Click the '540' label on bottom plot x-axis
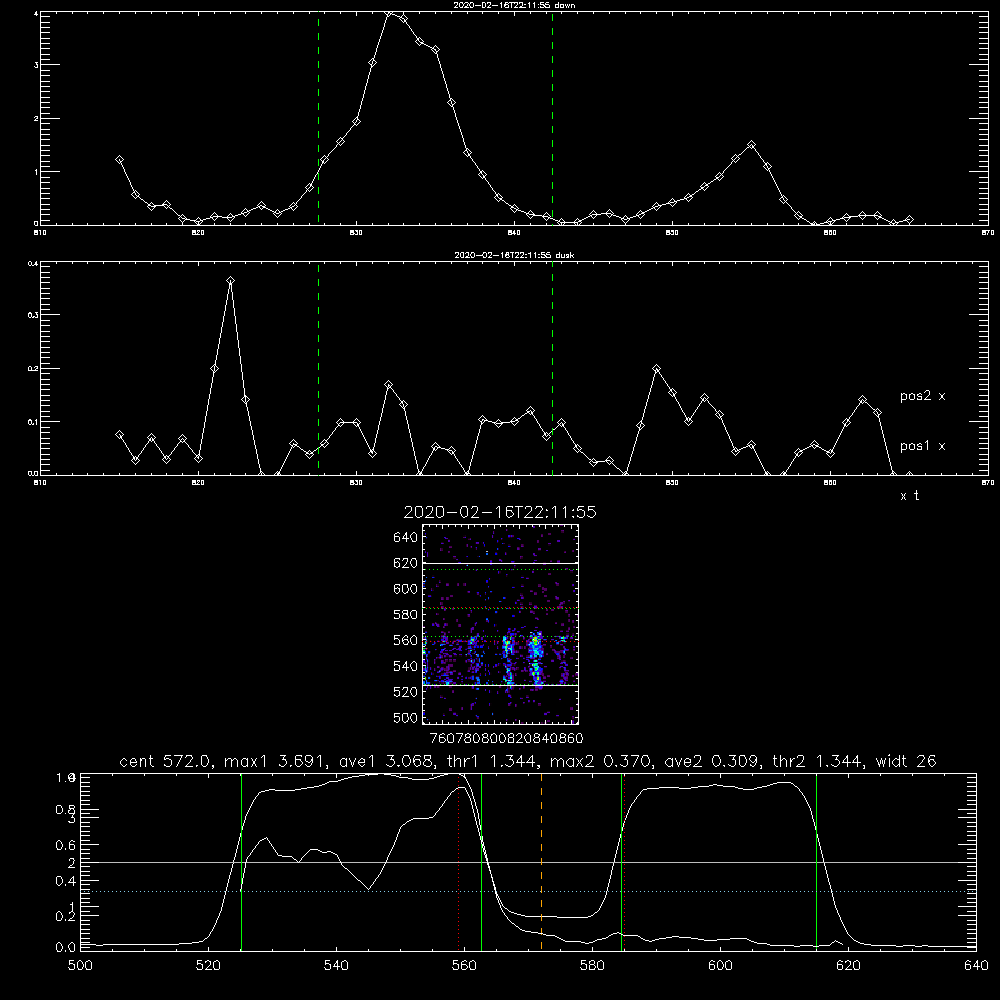The height and width of the screenshot is (1000, 1000). click(x=336, y=965)
